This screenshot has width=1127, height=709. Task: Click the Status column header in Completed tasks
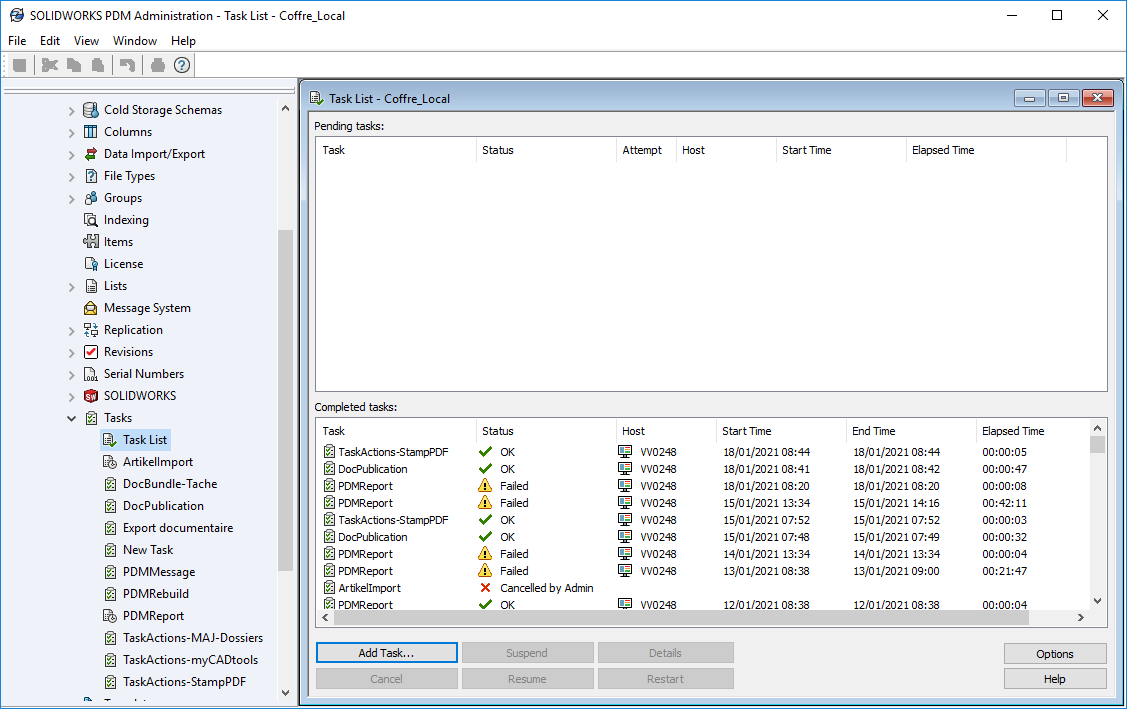[x=497, y=431]
